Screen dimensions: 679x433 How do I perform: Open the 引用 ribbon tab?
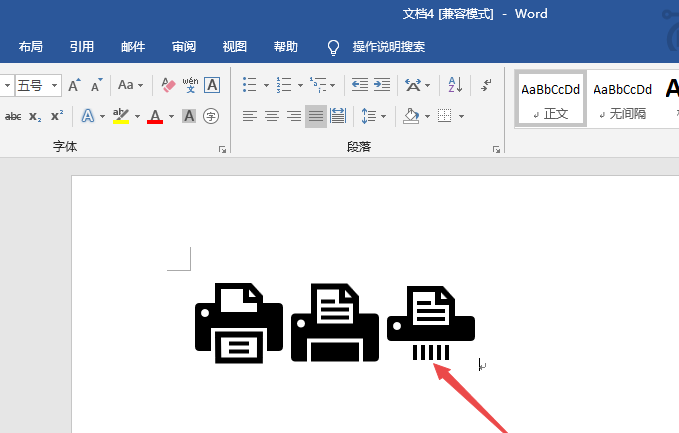point(82,46)
